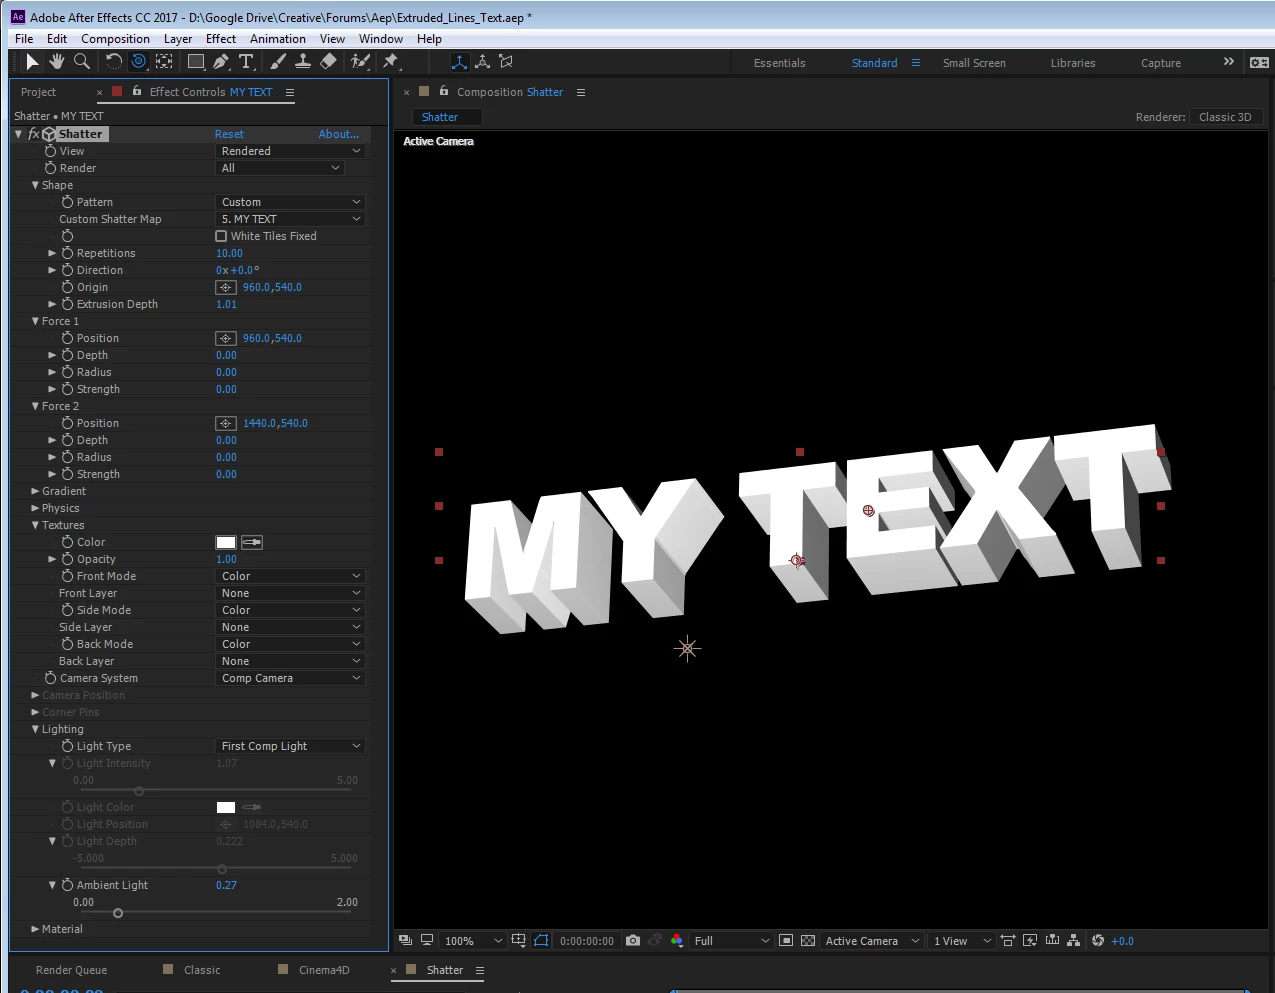Enable Local Axis mode

click(459, 62)
